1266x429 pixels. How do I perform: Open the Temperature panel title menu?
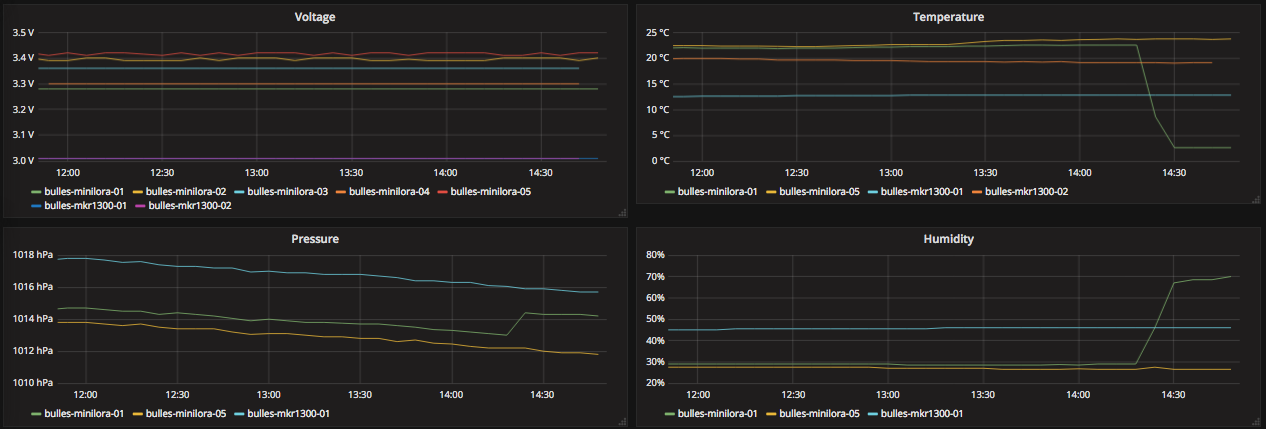[x=948, y=17]
